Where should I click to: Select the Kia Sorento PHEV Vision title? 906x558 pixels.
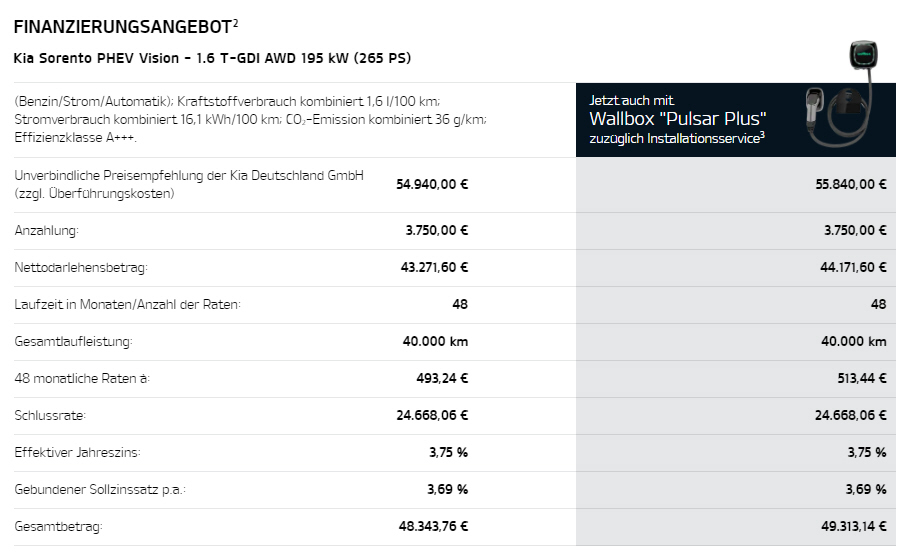click(212, 58)
